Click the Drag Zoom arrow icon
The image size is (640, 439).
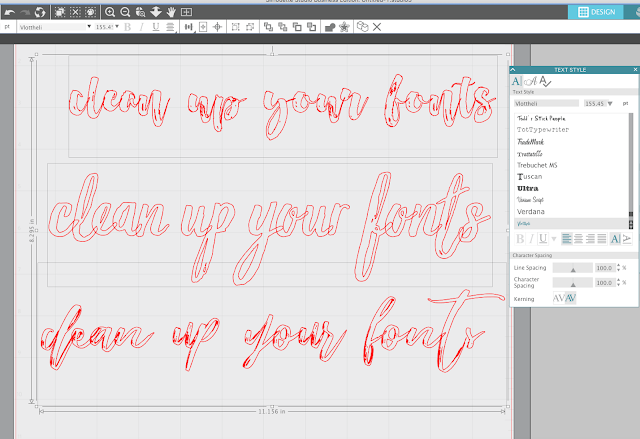[156, 12]
